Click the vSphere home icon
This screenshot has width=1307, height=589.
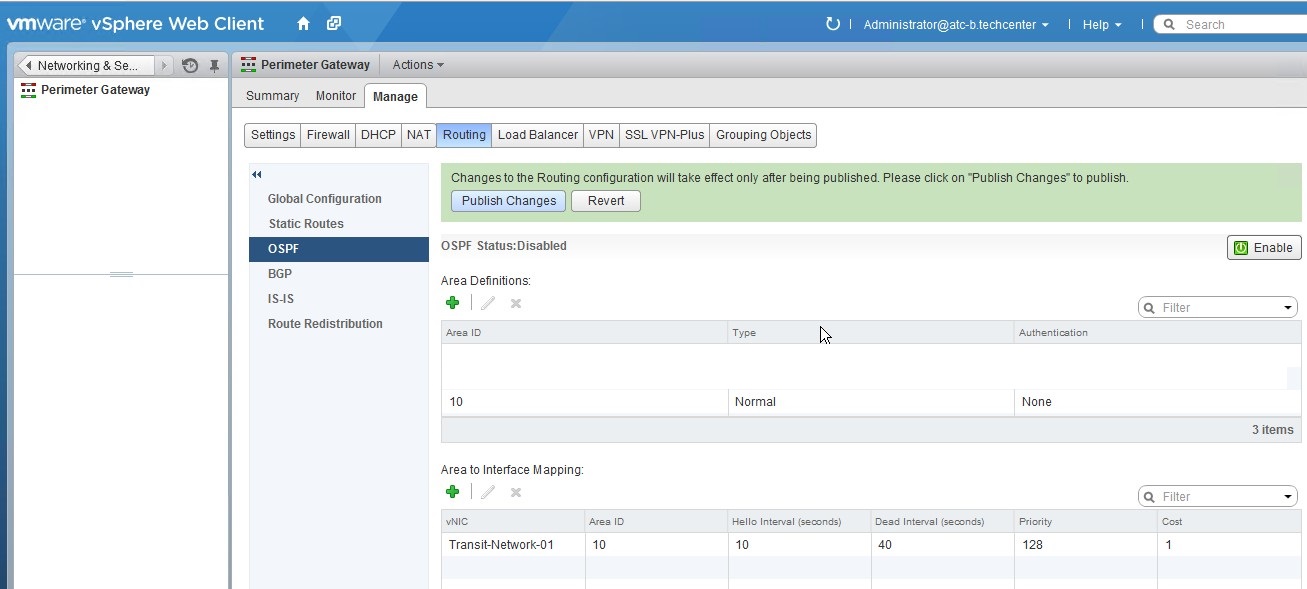[x=303, y=24]
